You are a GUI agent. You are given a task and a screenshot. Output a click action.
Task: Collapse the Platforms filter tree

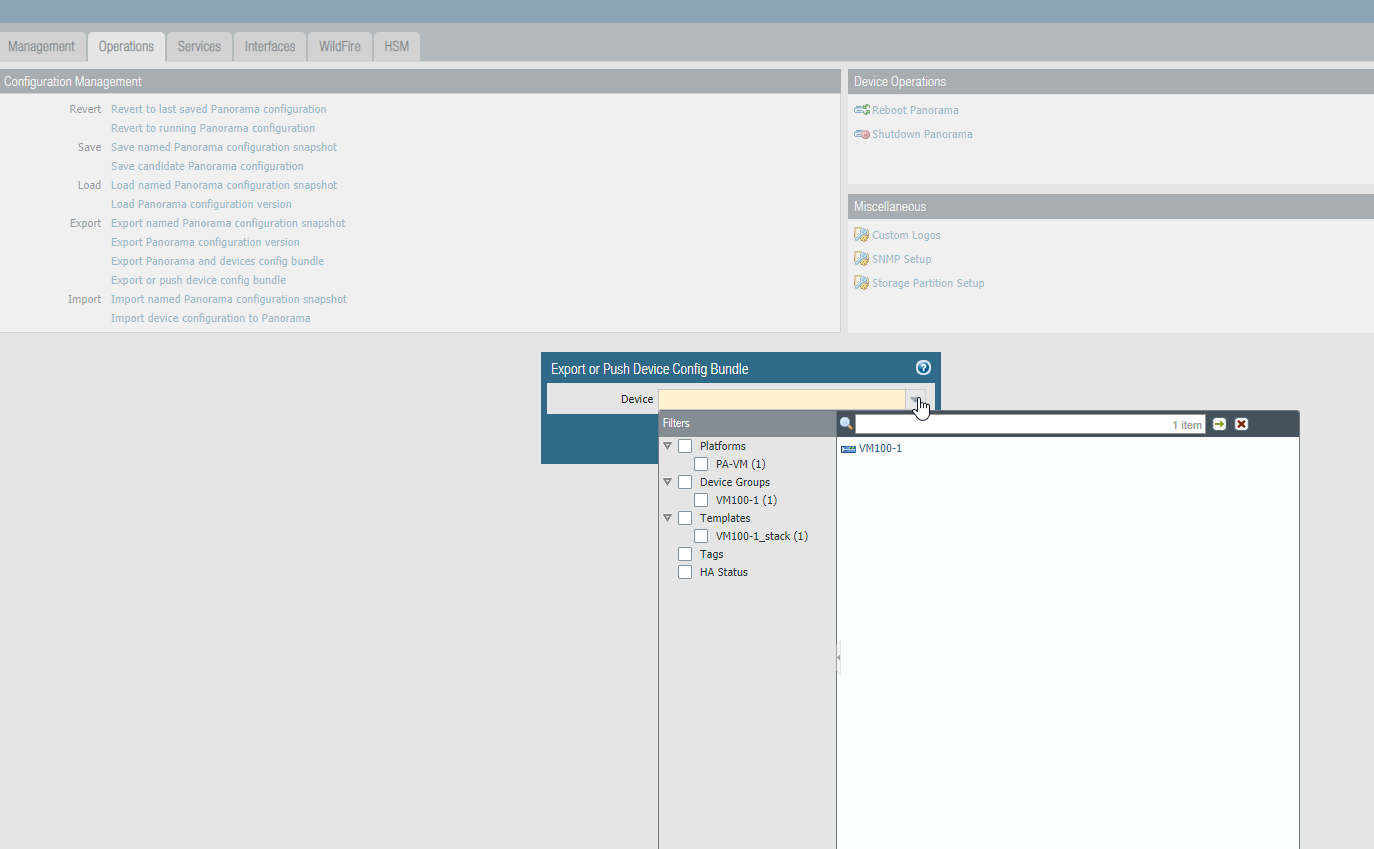pos(668,446)
